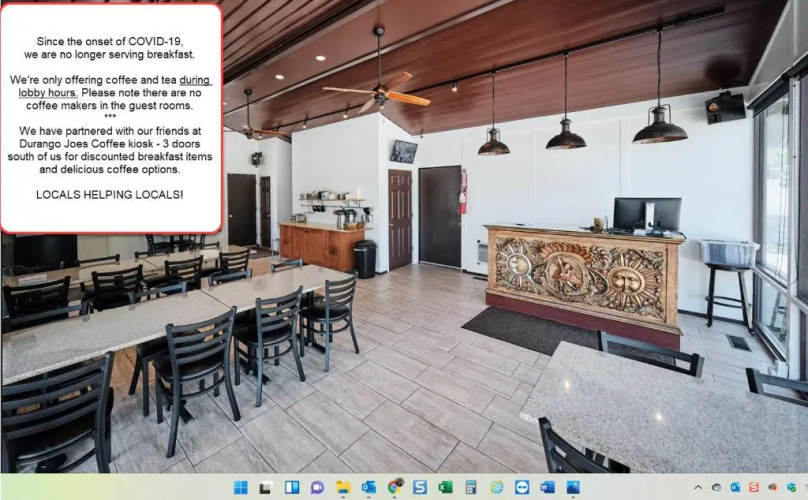This screenshot has height=500, width=808.
Task: Click the COVID-19 breakfast notice box
Action: [110, 118]
